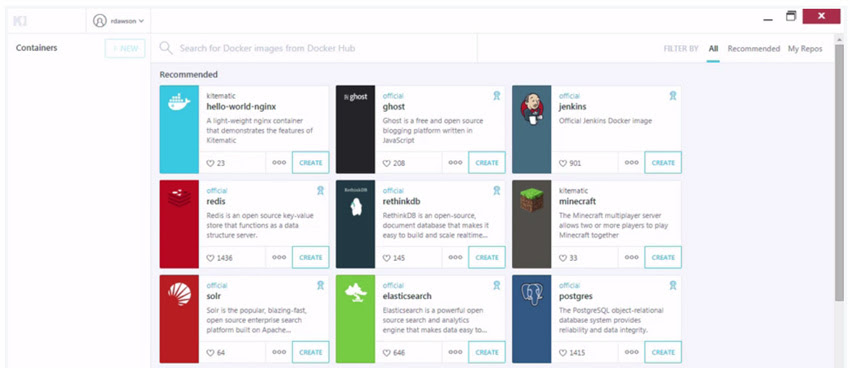
Task: Select the All filter tab
Action: 713,48
